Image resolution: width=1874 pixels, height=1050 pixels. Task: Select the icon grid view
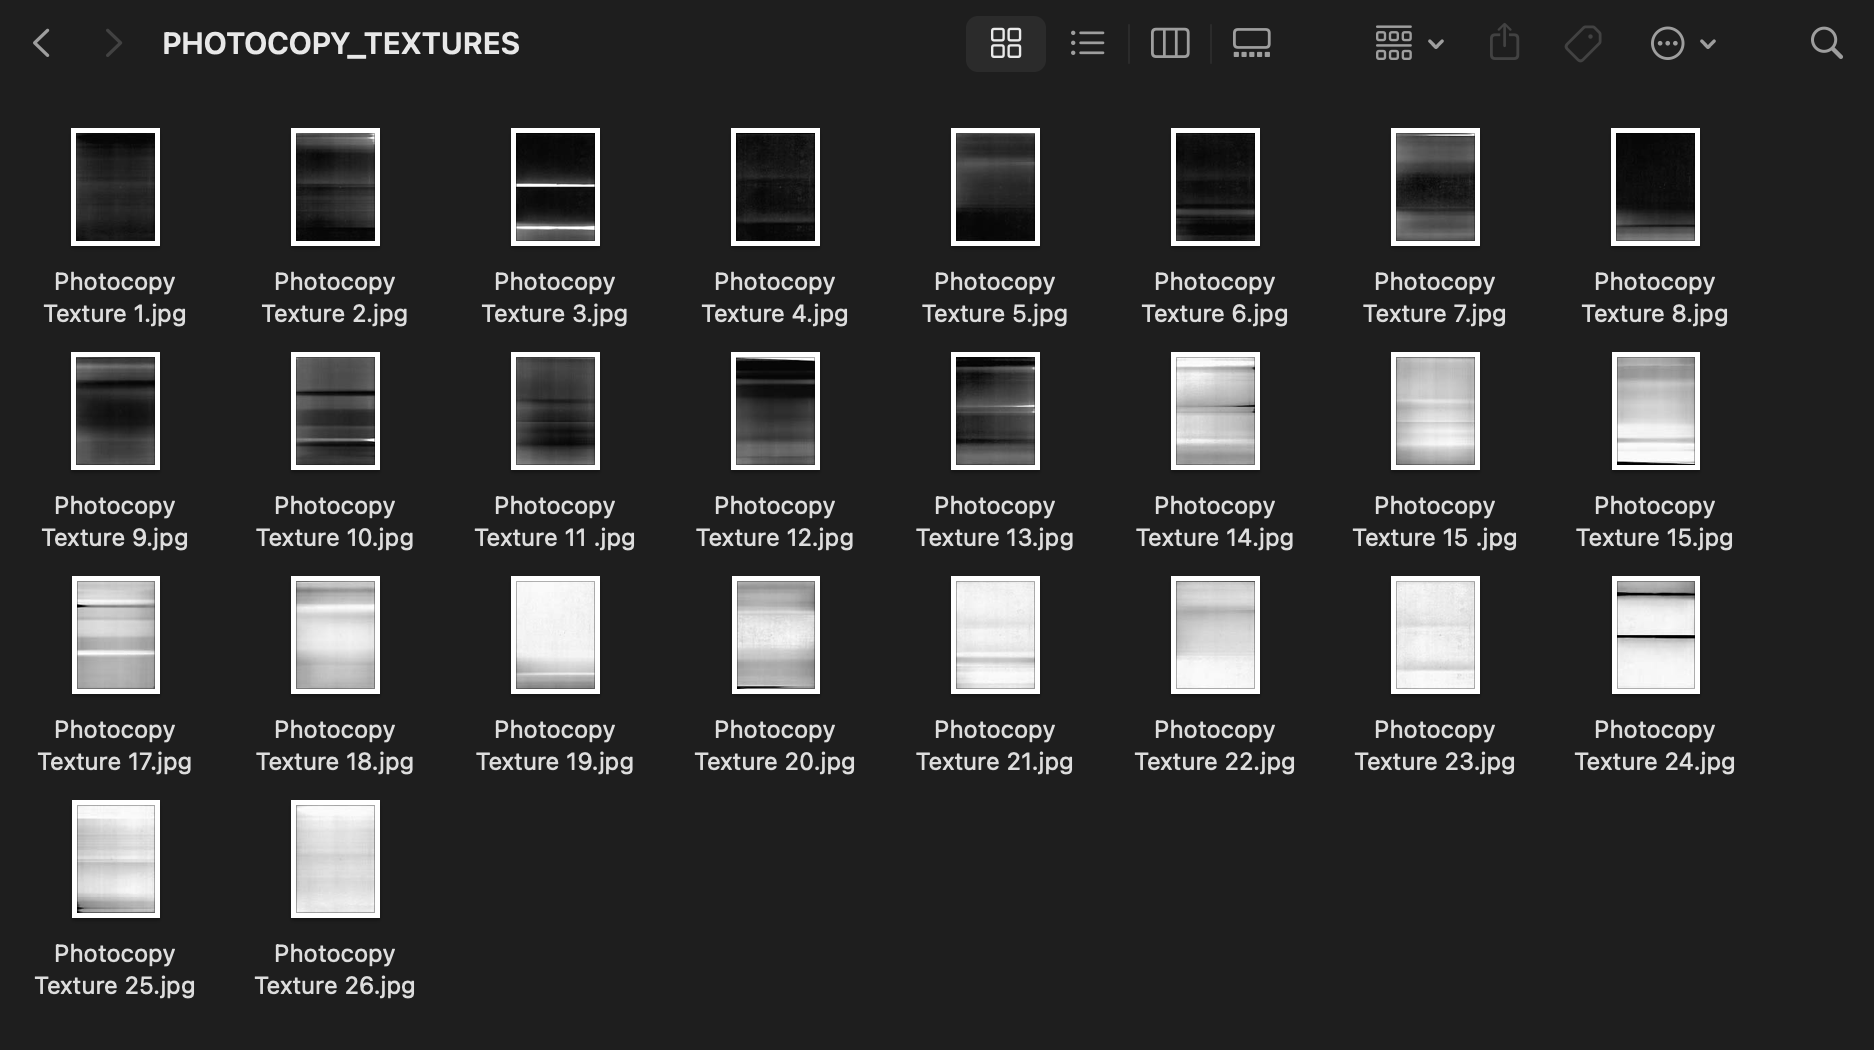(1005, 43)
